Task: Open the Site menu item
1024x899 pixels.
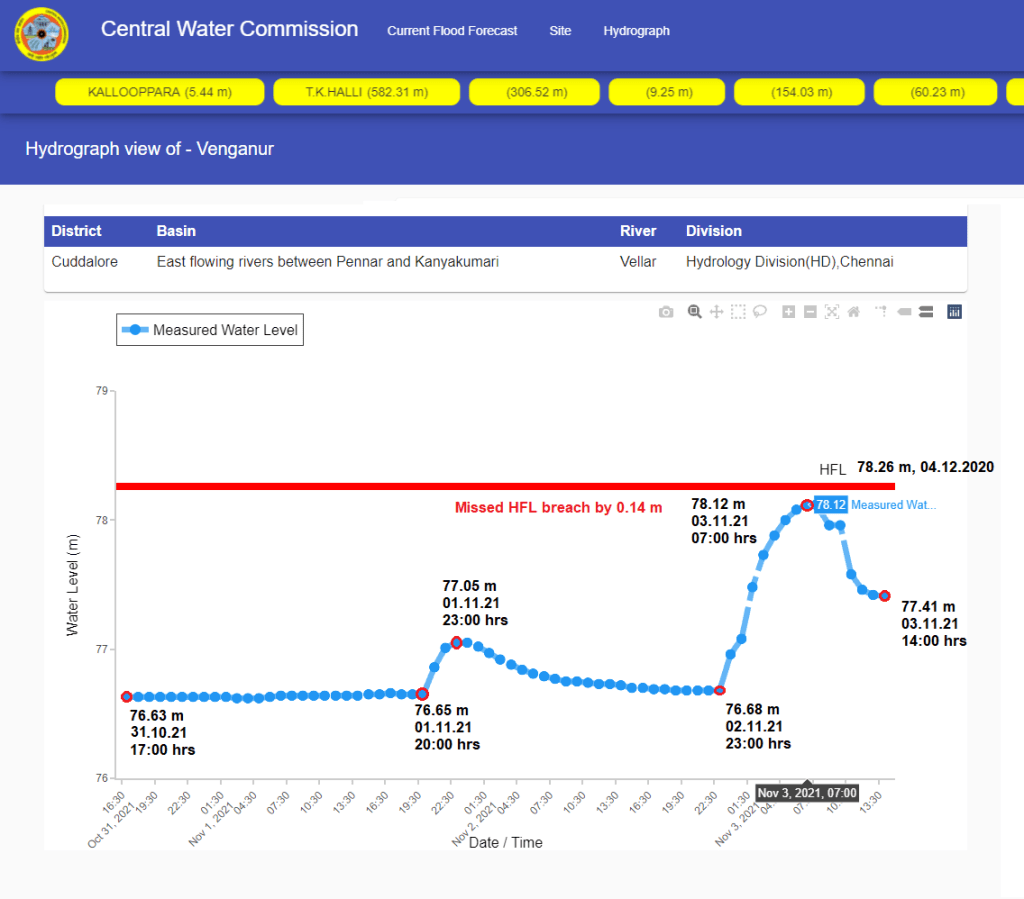Action: pyautogui.click(x=560, y=31)
